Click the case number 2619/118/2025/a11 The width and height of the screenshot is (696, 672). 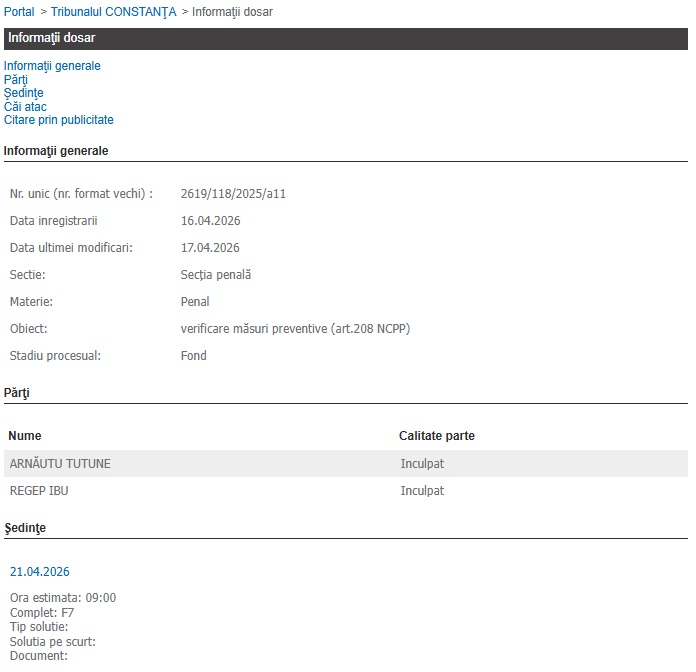pos(233,193)
